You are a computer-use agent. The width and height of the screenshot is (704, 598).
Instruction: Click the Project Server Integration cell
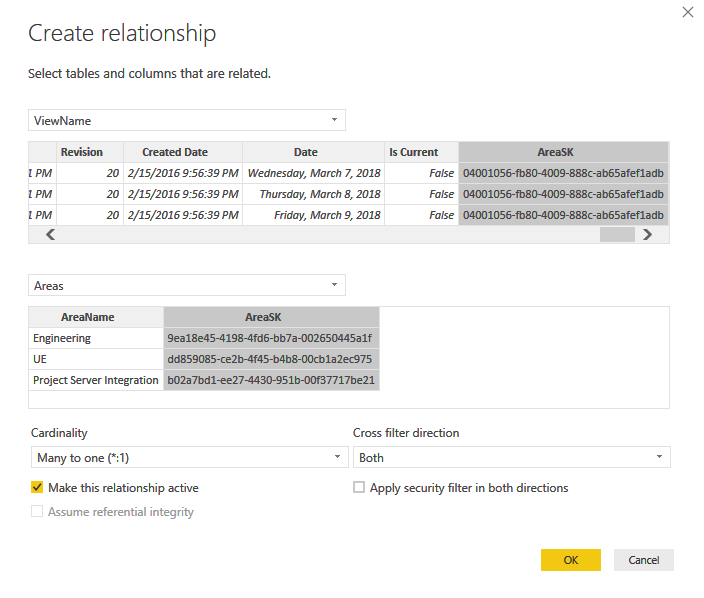[x=96, y=380]
